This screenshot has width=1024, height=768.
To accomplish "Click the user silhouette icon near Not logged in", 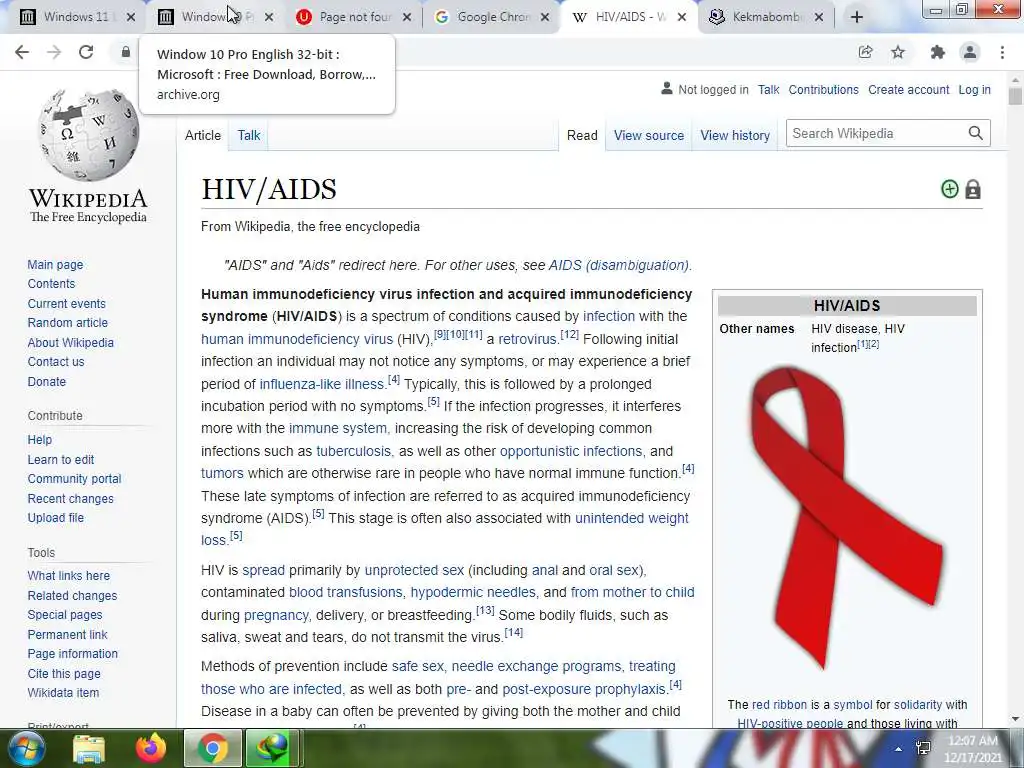I will (666, 88).
